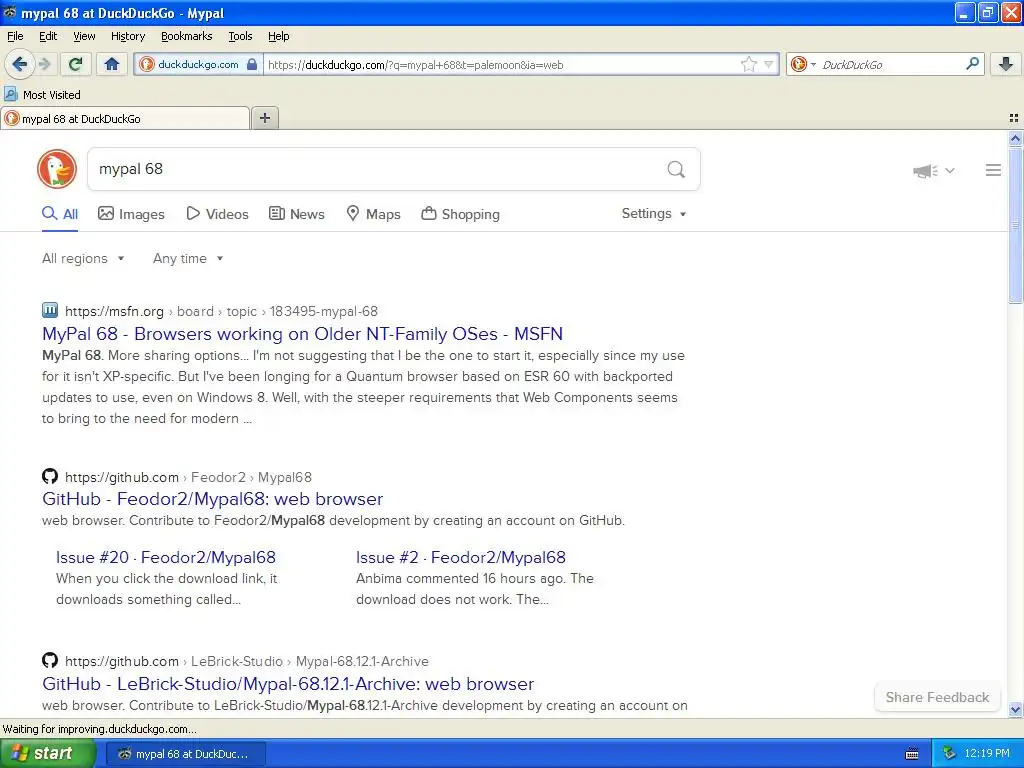Screen dimensions: 1024x768
Task: Open the Tools menu
Action: [240, 36]
